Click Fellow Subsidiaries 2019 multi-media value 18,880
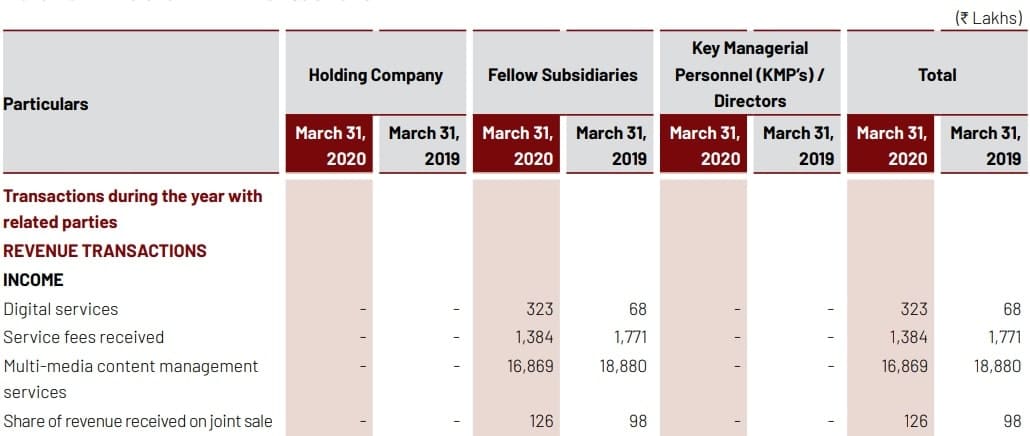The image size is (1030, 436). [x=622, y=366]
